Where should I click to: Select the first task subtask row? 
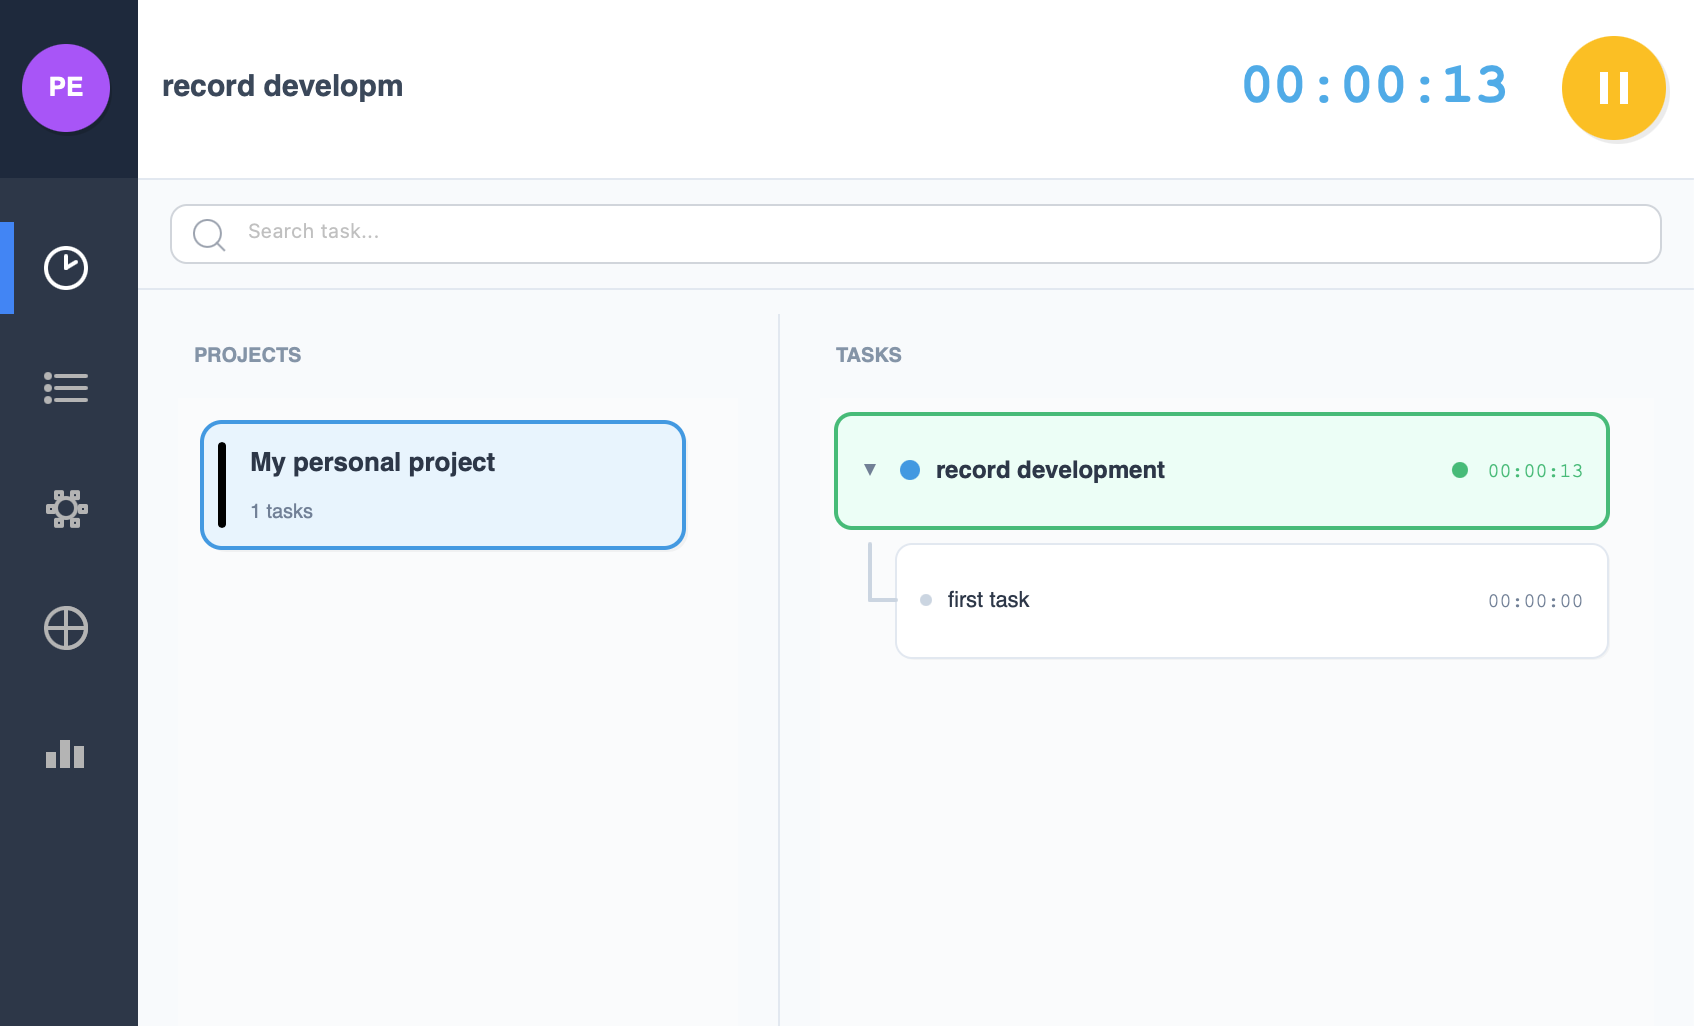coord(1252,601)
